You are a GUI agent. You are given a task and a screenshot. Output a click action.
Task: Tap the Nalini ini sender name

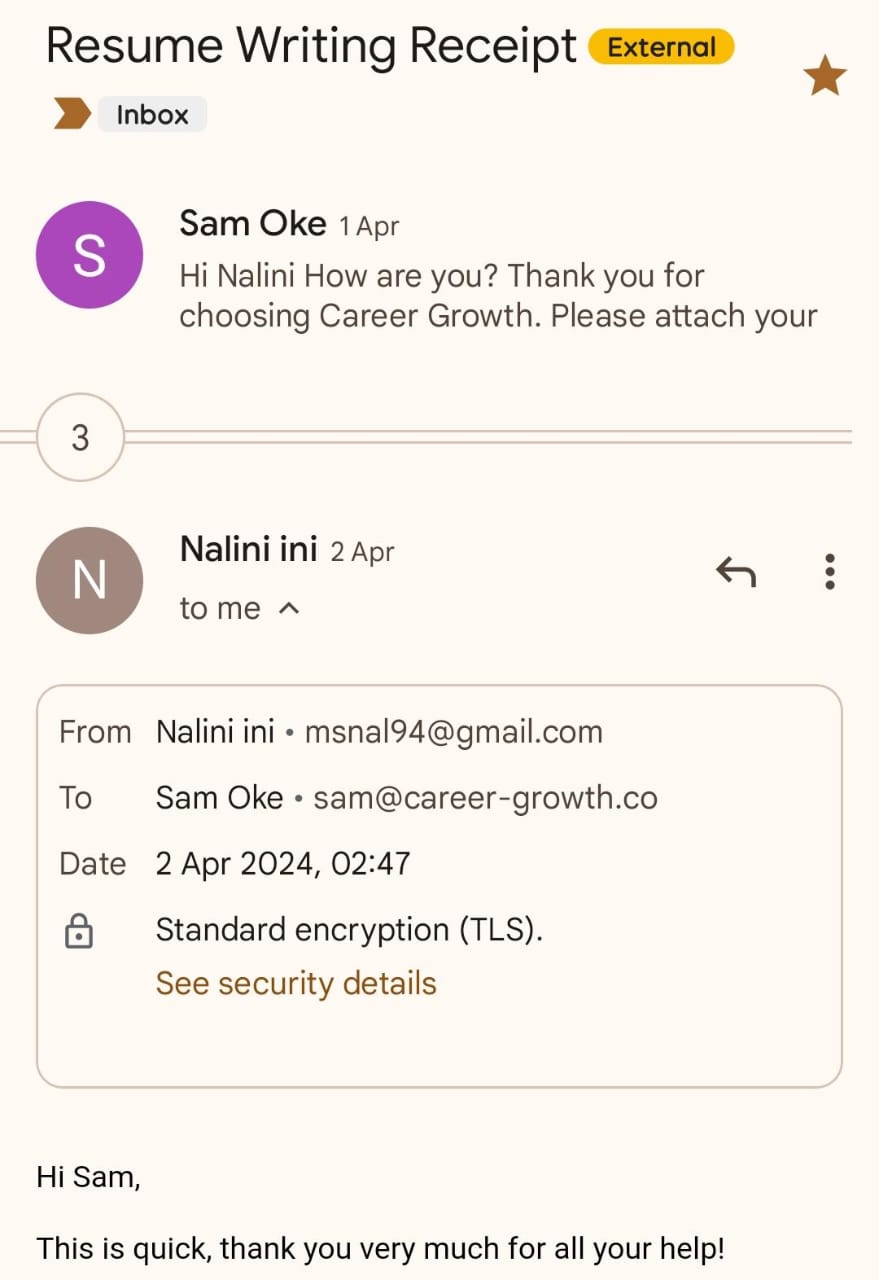248,548
